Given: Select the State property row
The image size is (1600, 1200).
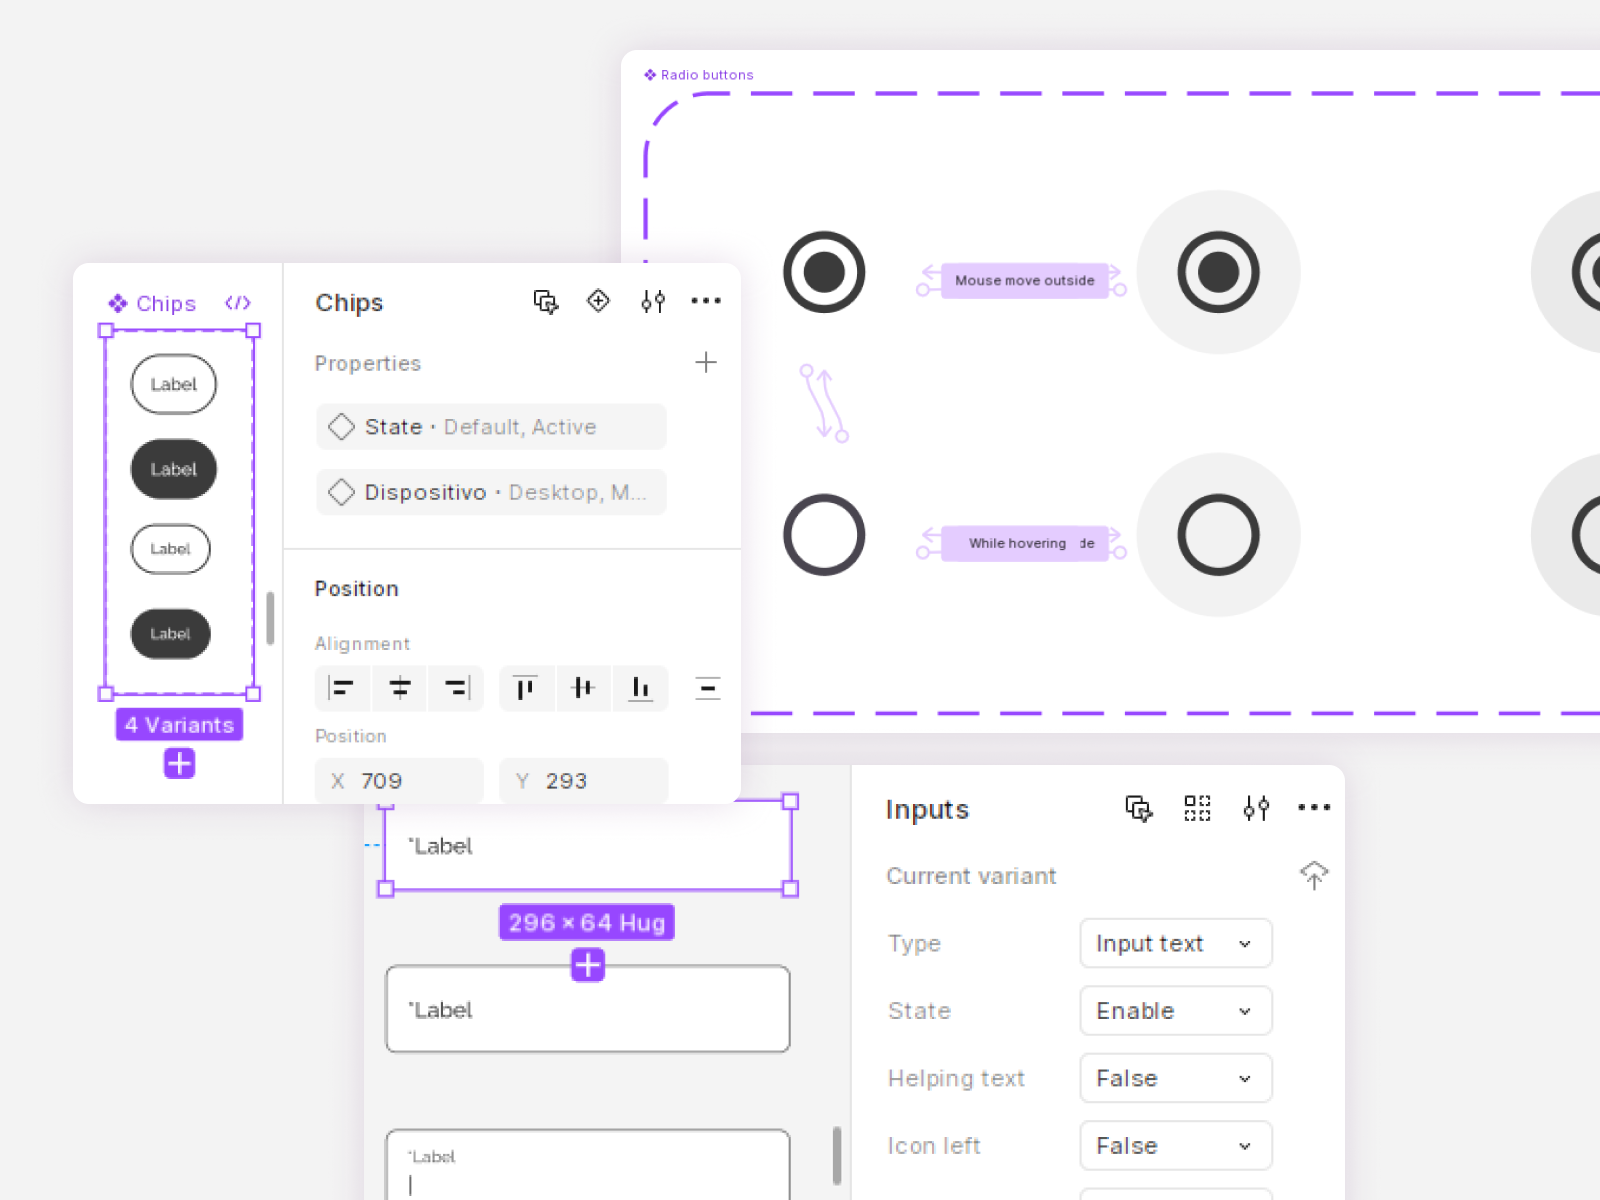Looking at the screenshot, I should pyautogui.click(x=491, y=427).
